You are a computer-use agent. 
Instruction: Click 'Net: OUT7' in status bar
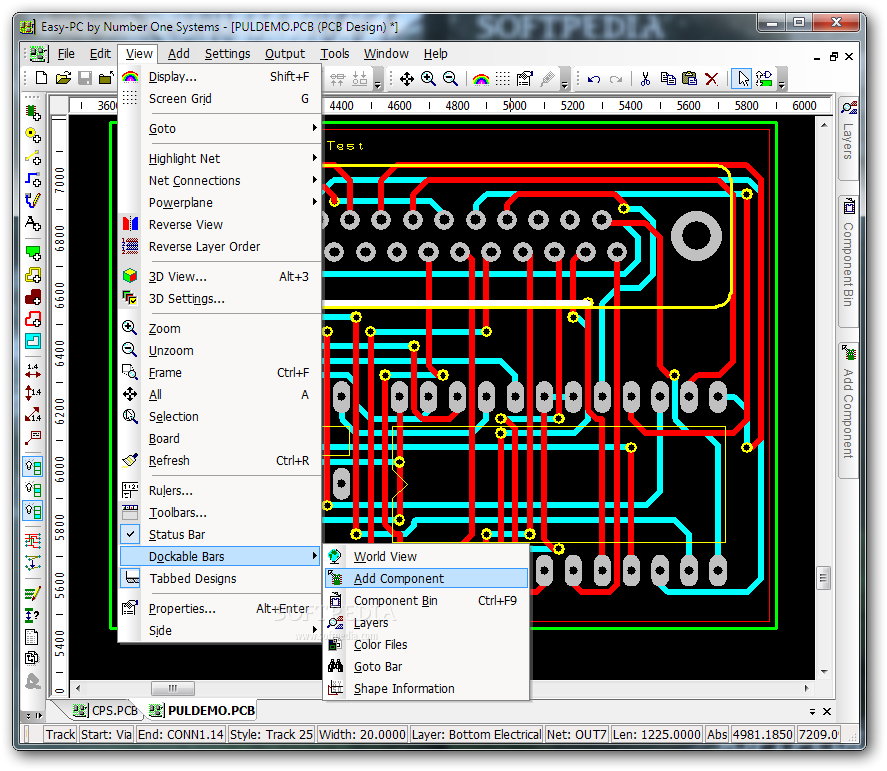pos(576,734)
